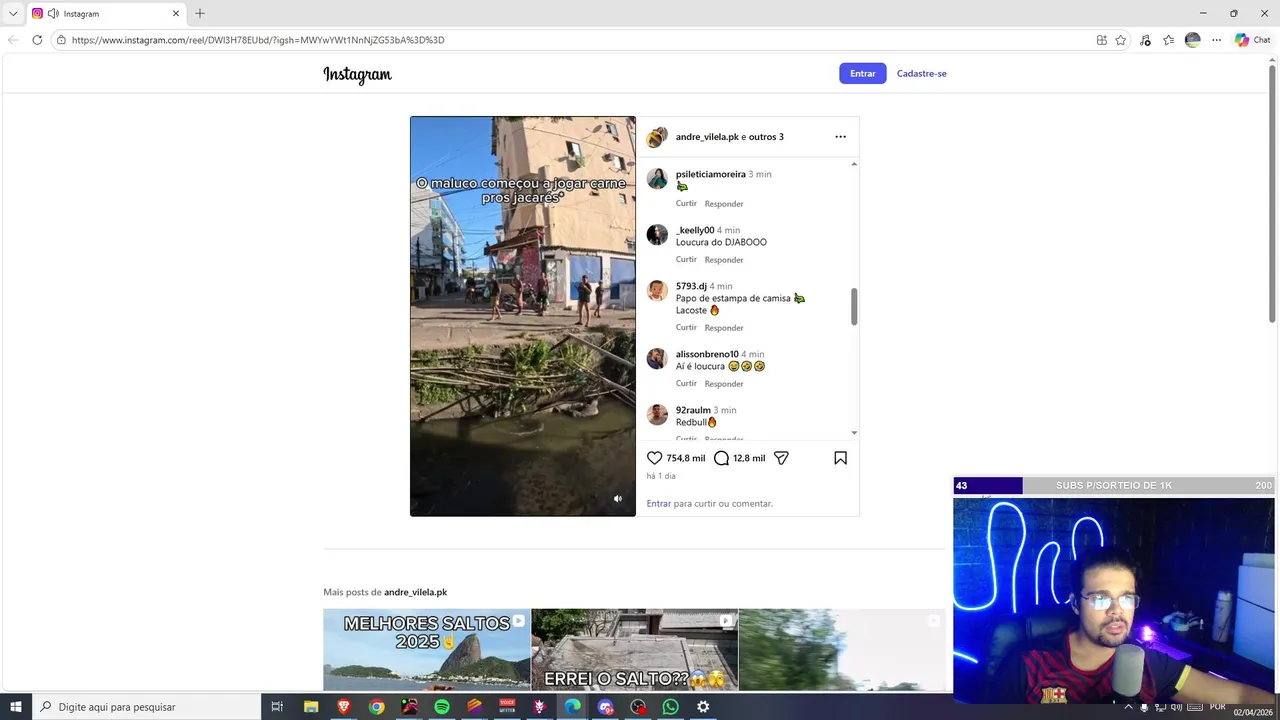Click the 12,8 mil comments count

pyautogui.click(x=749, y=458)
